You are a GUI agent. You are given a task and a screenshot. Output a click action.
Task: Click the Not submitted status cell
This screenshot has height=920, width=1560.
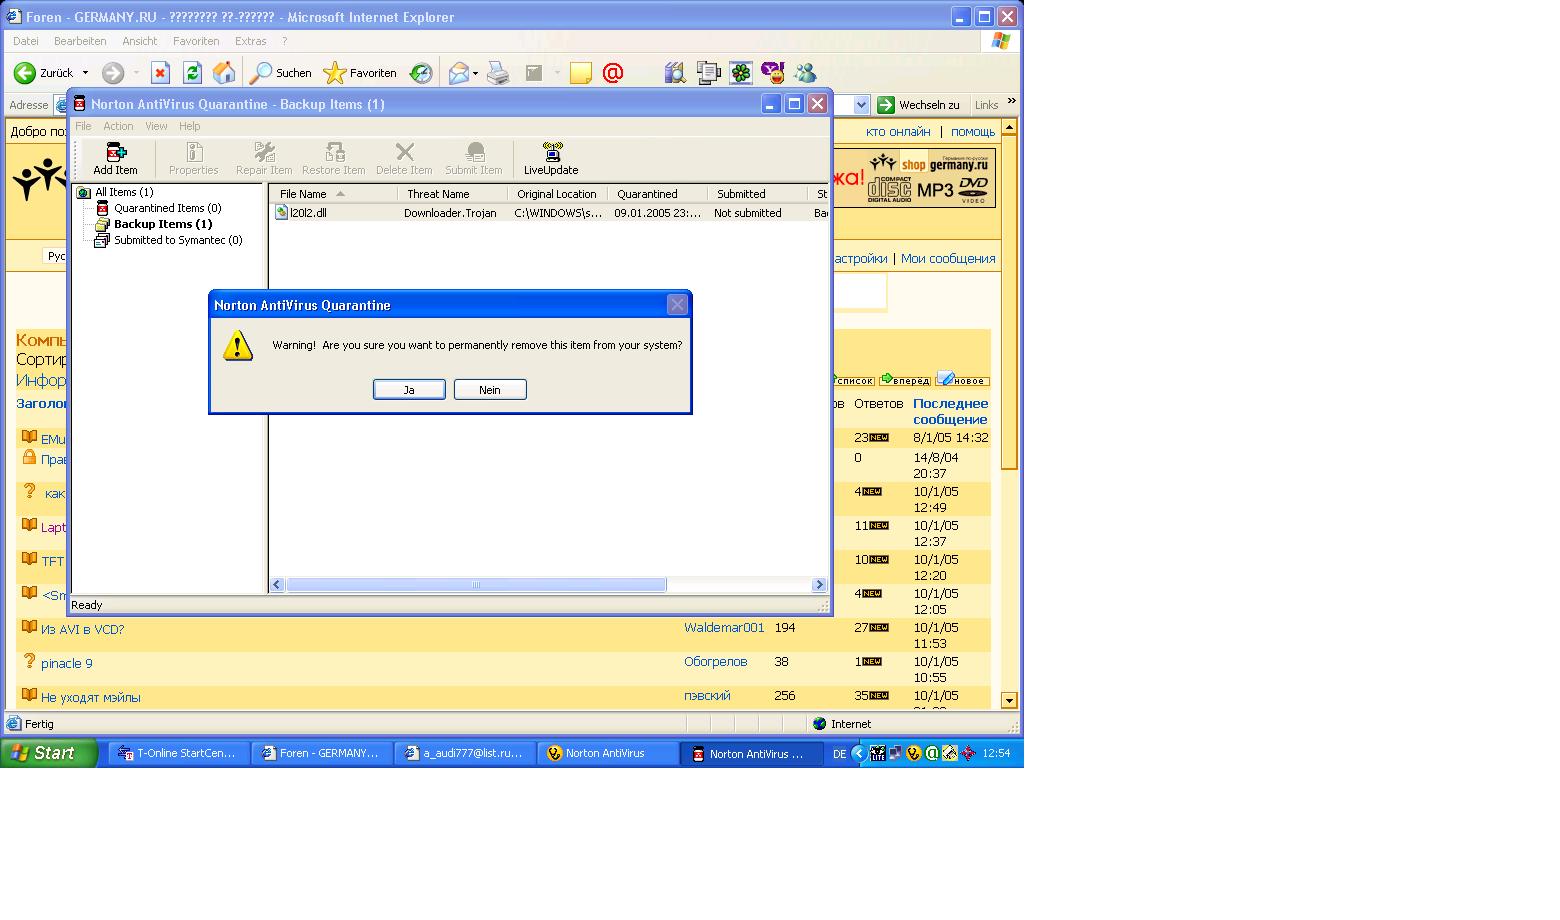coord(747,213)
